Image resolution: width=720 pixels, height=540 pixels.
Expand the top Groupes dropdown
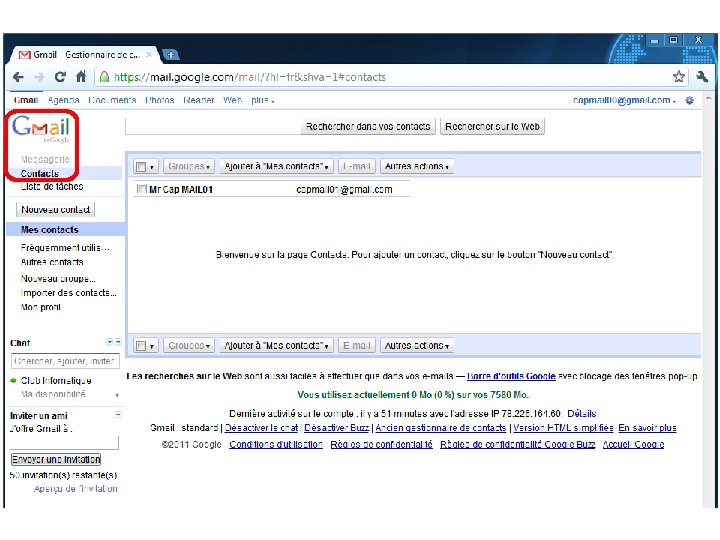[188, 166]
